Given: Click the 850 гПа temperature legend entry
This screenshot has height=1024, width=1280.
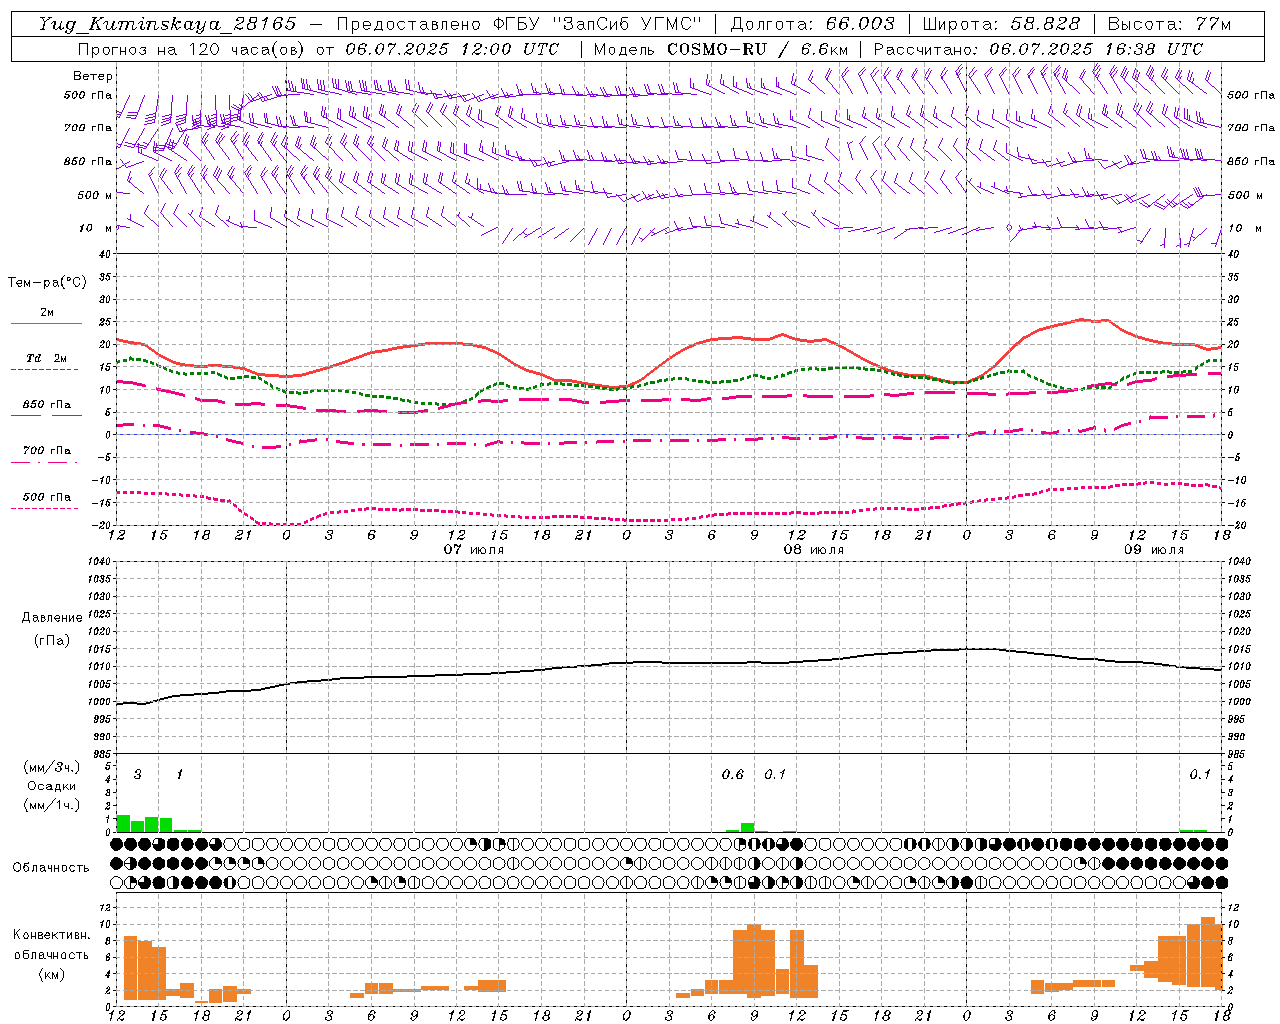Looking at the screenshot, I should point(47,405).
